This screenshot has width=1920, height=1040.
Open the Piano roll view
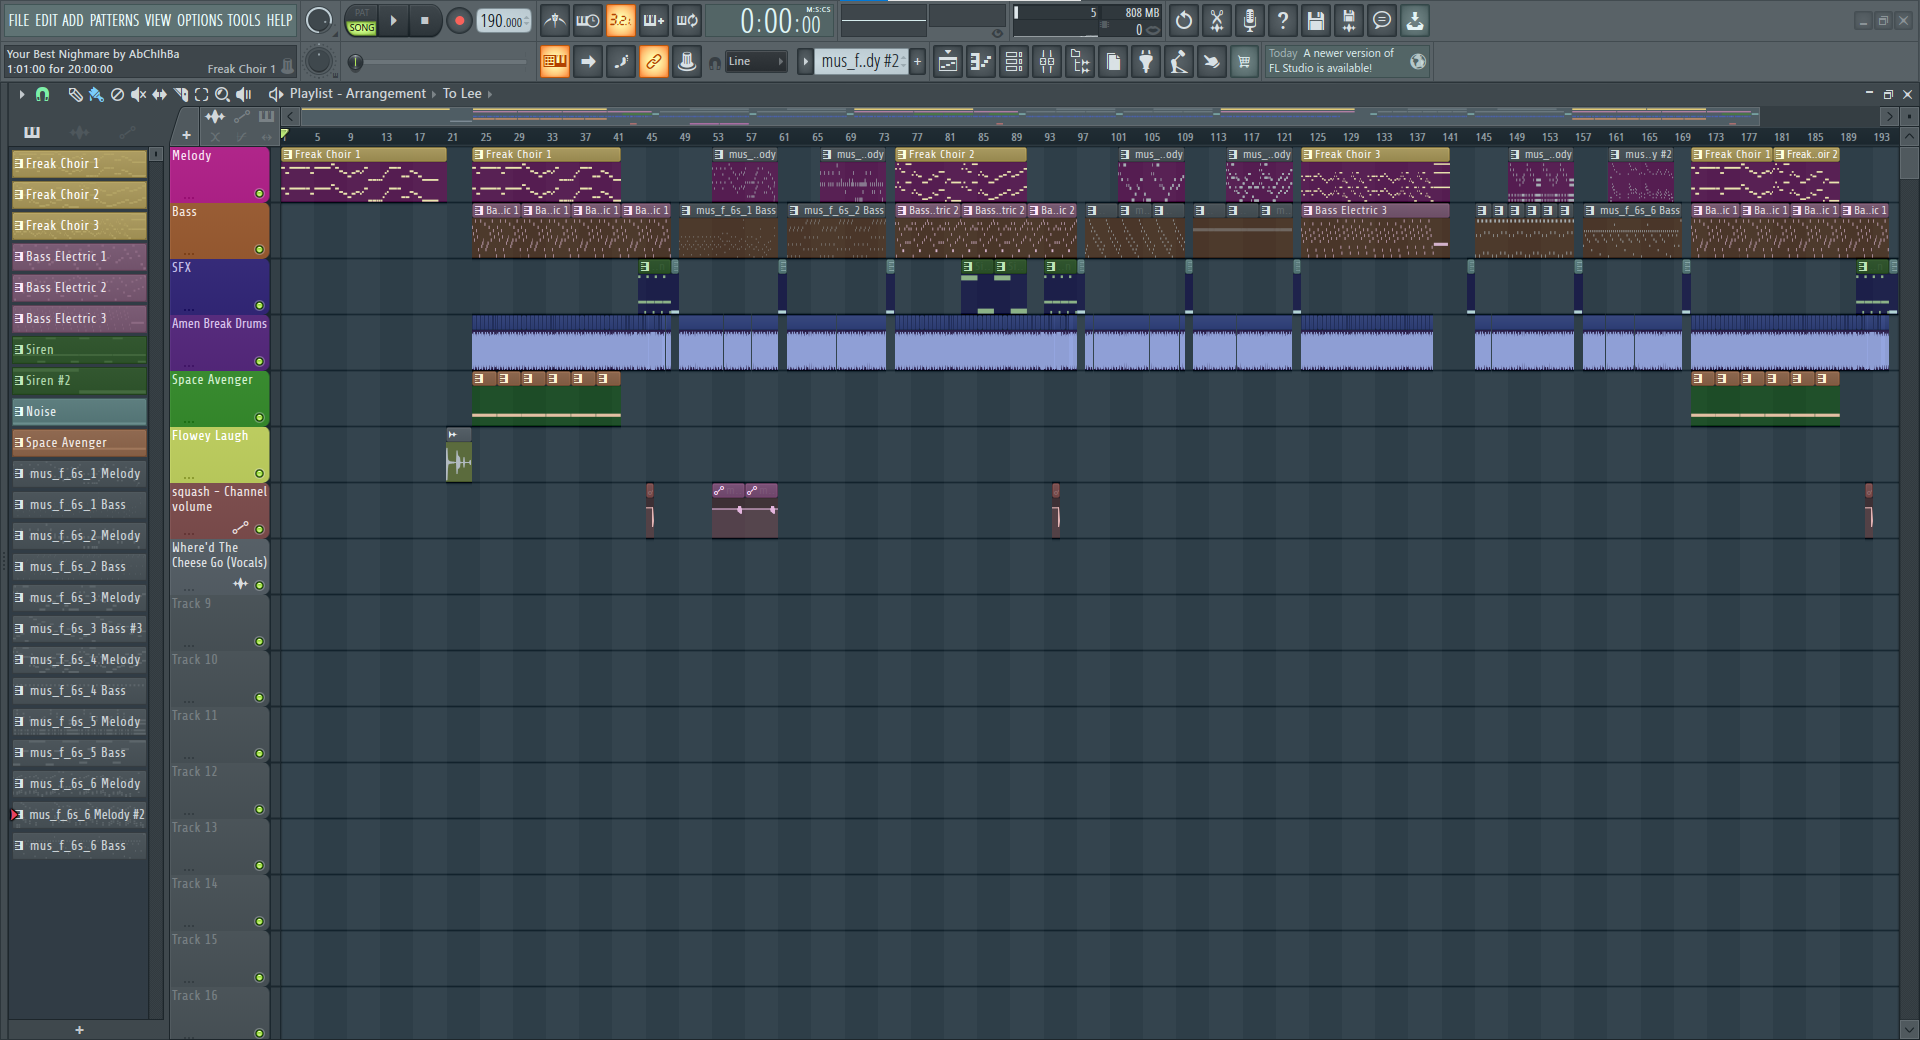tap(981, 62)
